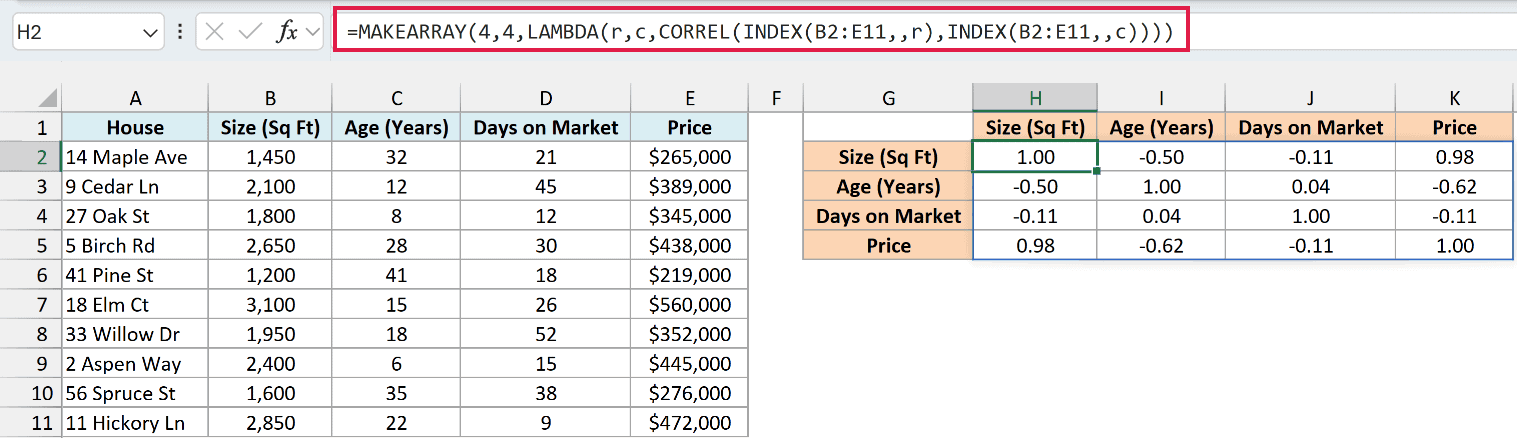
Task: Select column H header
Action: 1035,97
